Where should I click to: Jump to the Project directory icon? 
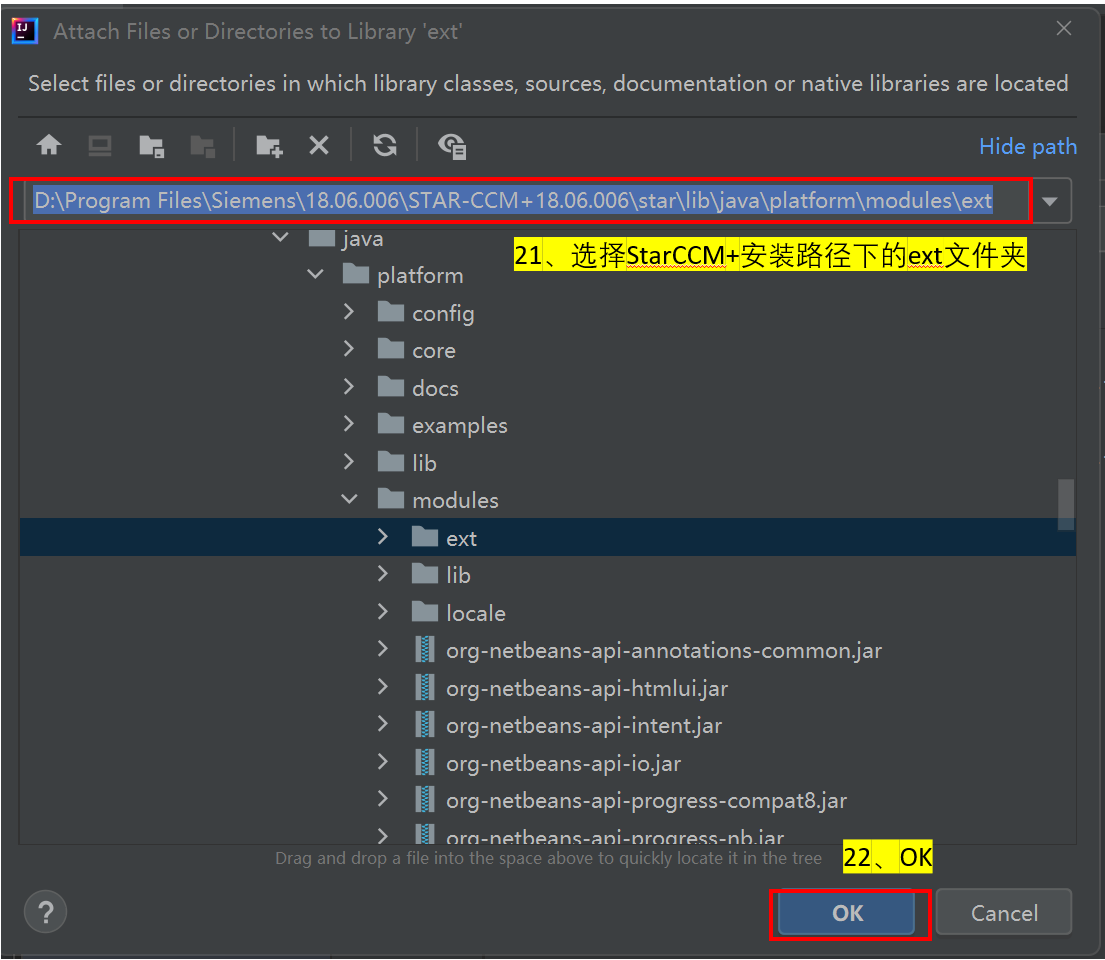152,146
